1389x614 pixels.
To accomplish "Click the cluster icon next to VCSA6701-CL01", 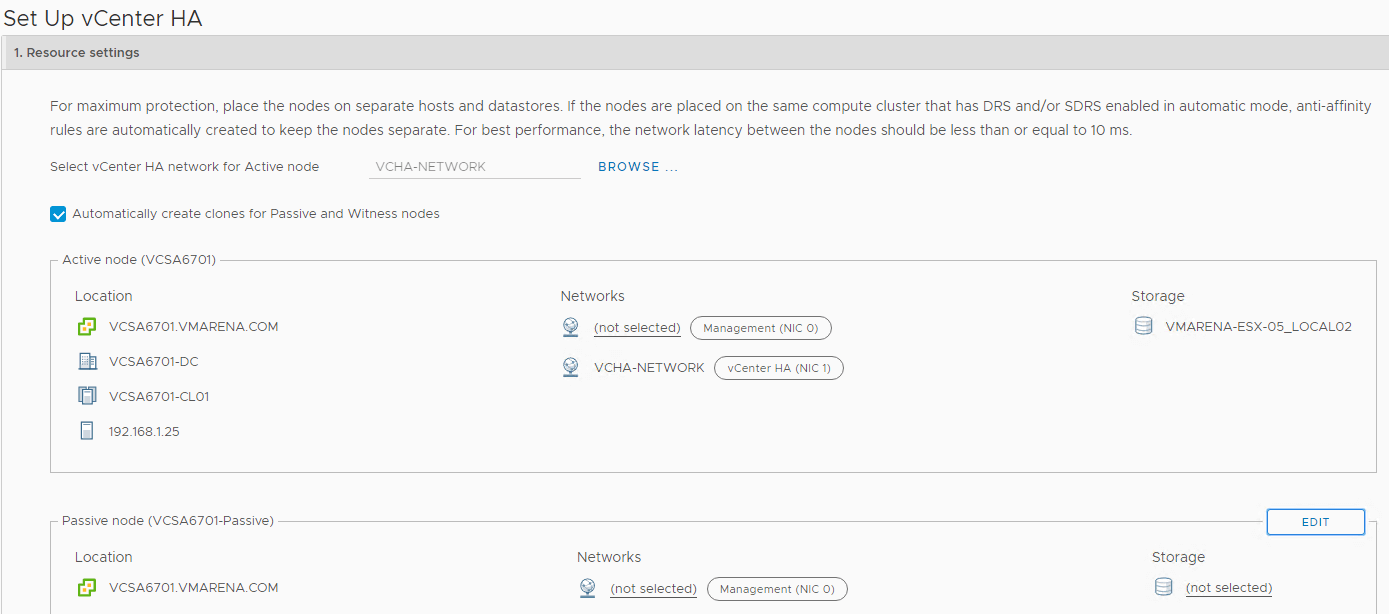I will 87,396.
